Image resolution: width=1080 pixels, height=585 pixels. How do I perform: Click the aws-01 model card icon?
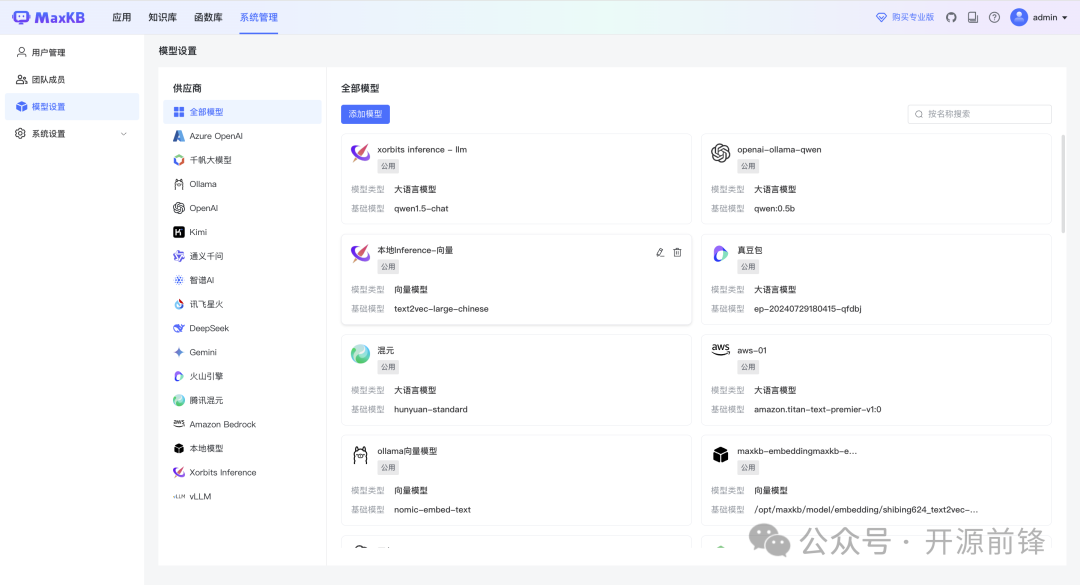pos(720,350)
